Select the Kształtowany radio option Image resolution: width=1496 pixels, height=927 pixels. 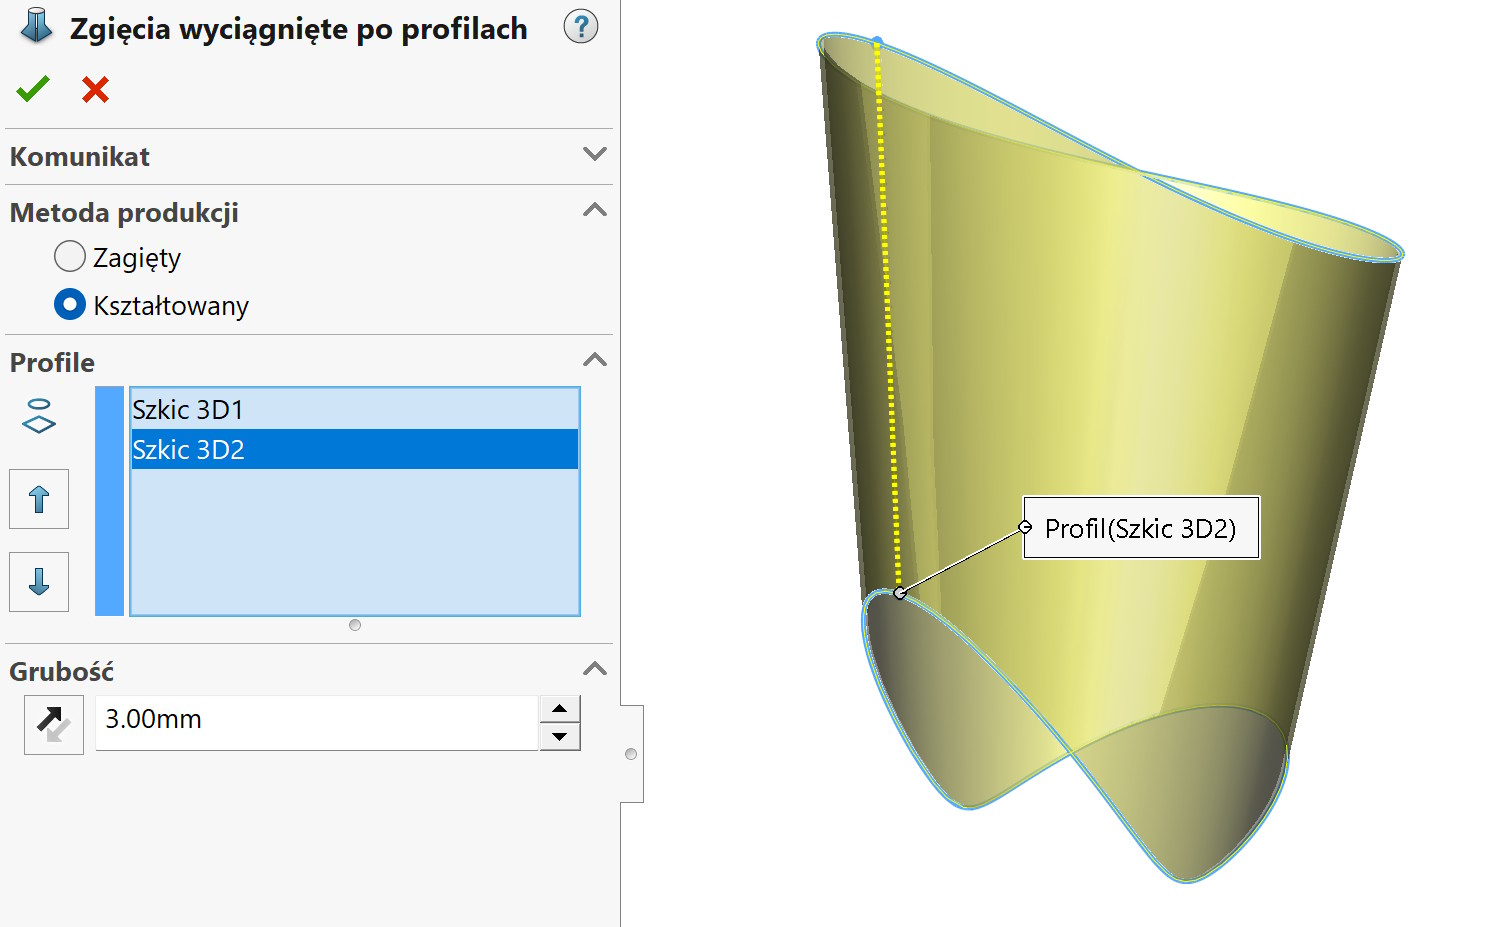(70, 304)
